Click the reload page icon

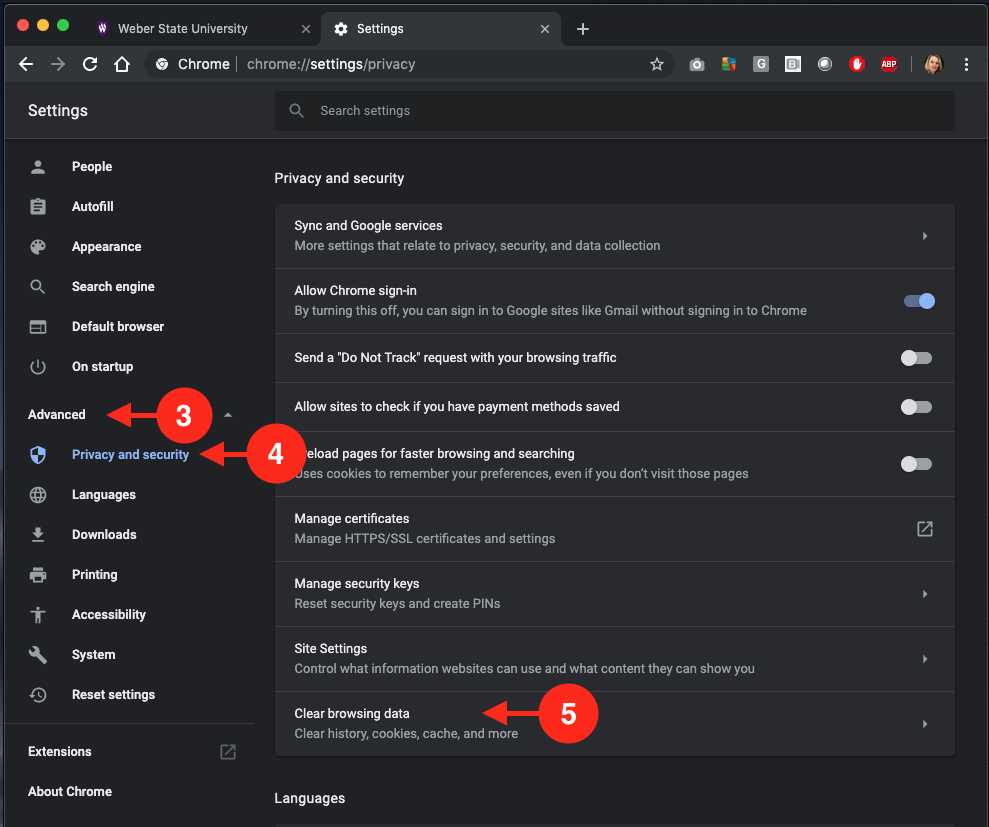click(x=90, y=64)
